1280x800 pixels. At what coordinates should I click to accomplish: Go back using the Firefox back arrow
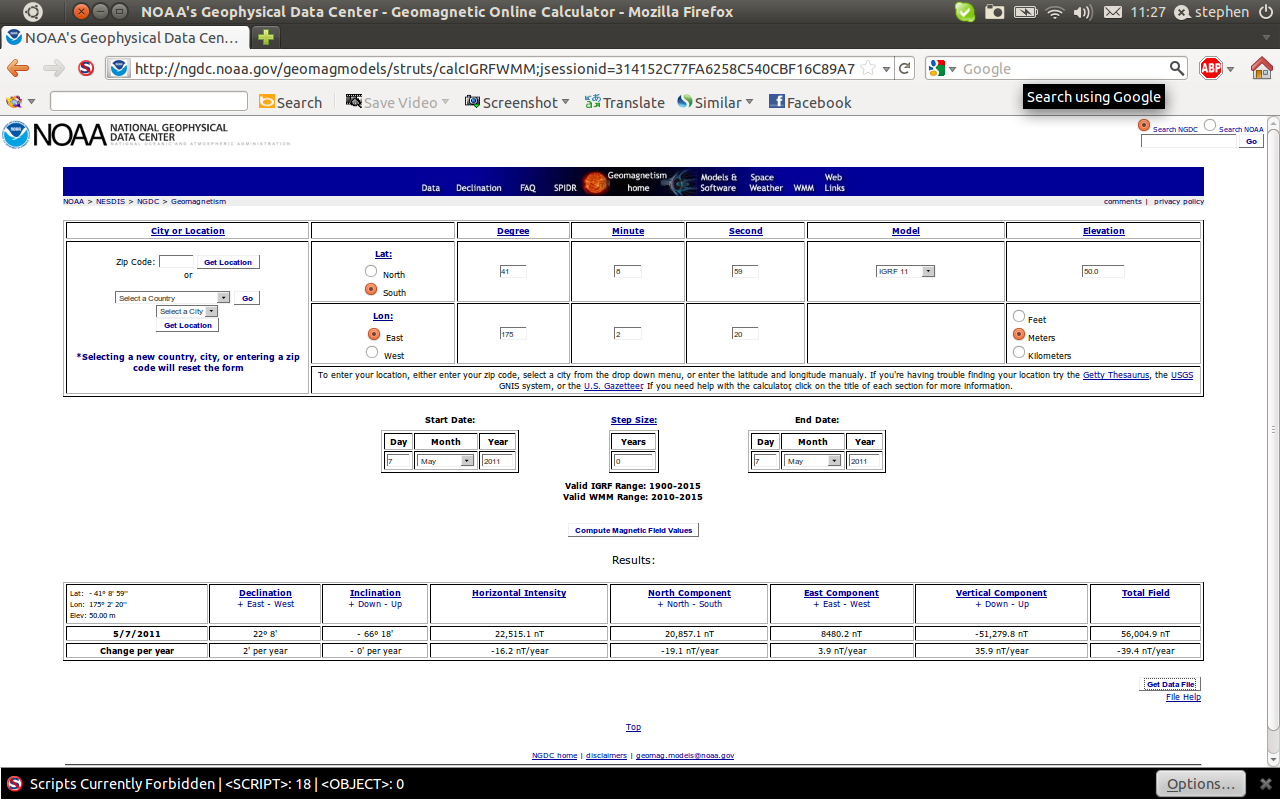pos(18,69)
